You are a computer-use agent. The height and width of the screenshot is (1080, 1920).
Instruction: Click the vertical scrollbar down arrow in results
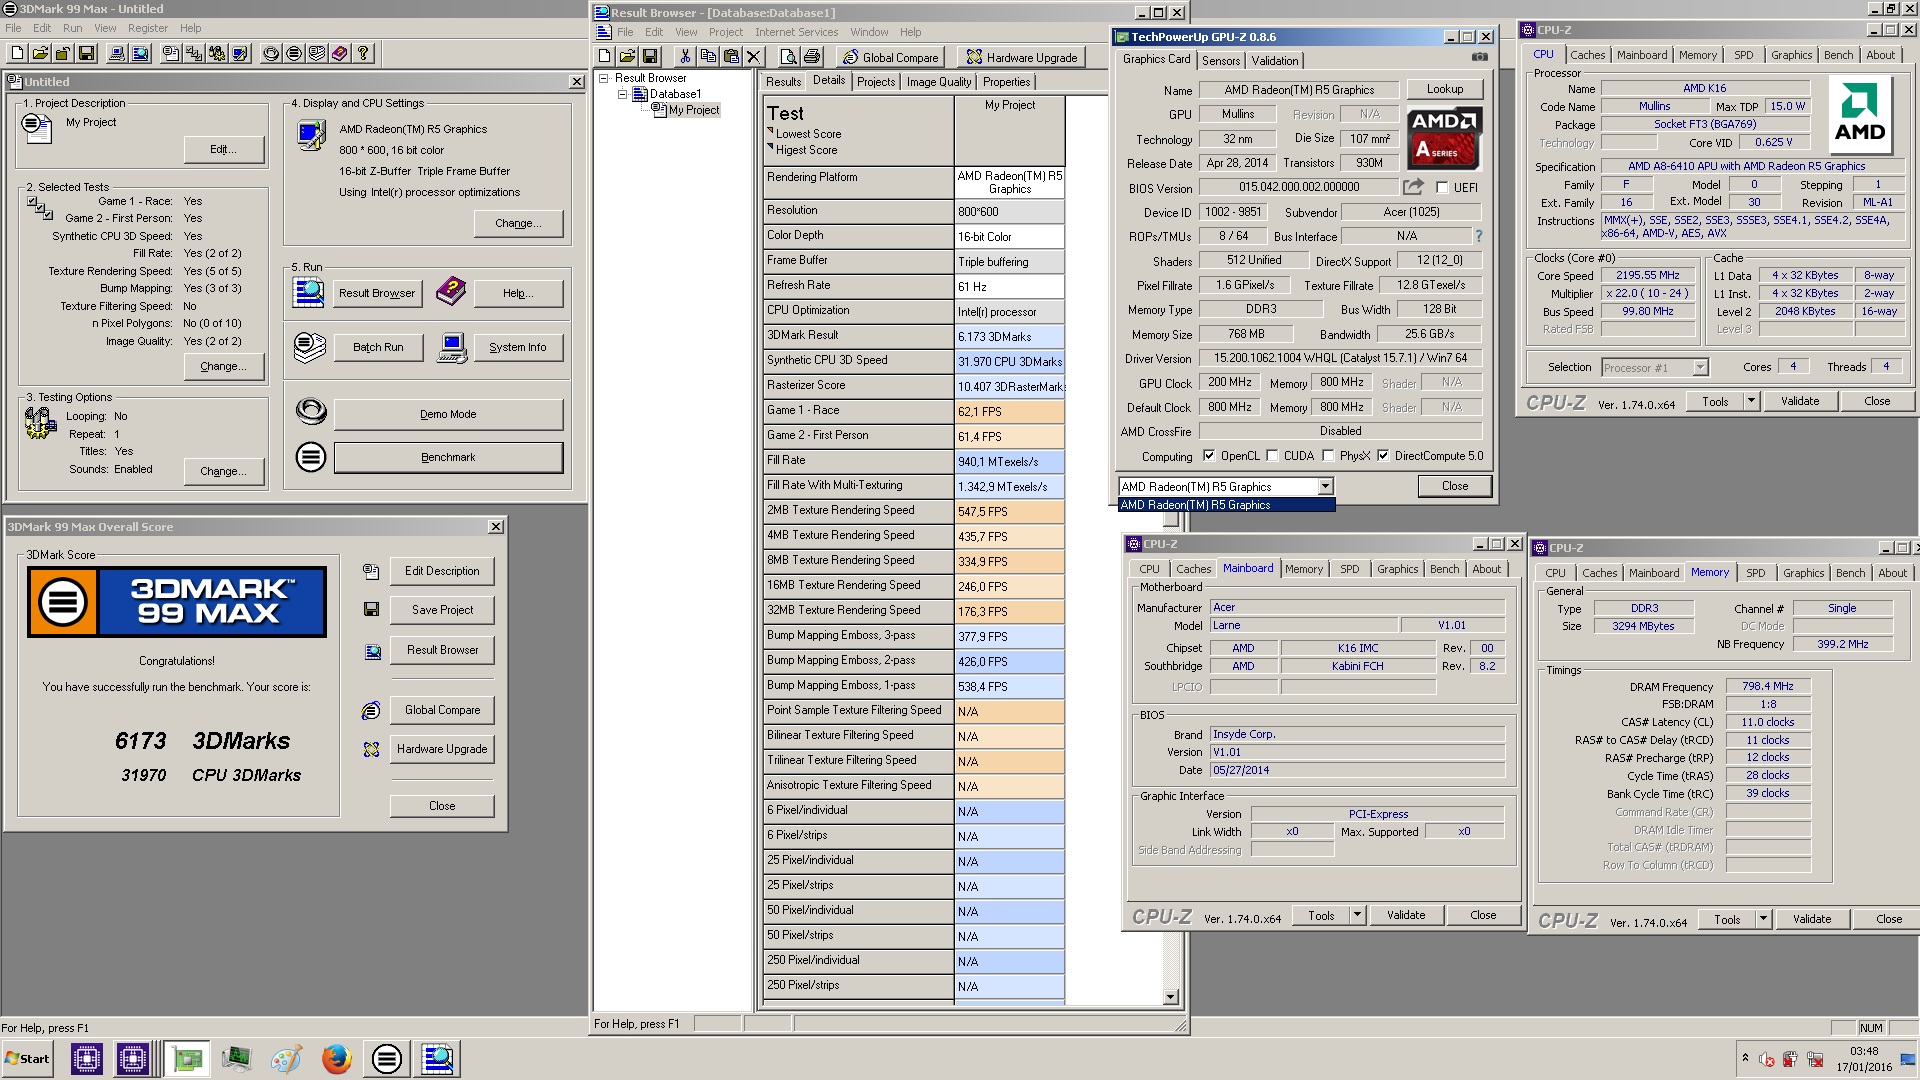[1171, 997]
